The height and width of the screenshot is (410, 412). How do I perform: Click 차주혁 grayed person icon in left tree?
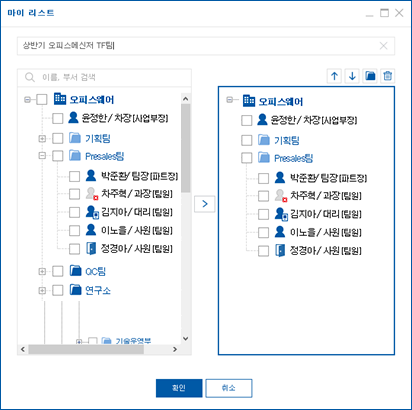coord(91,194)
